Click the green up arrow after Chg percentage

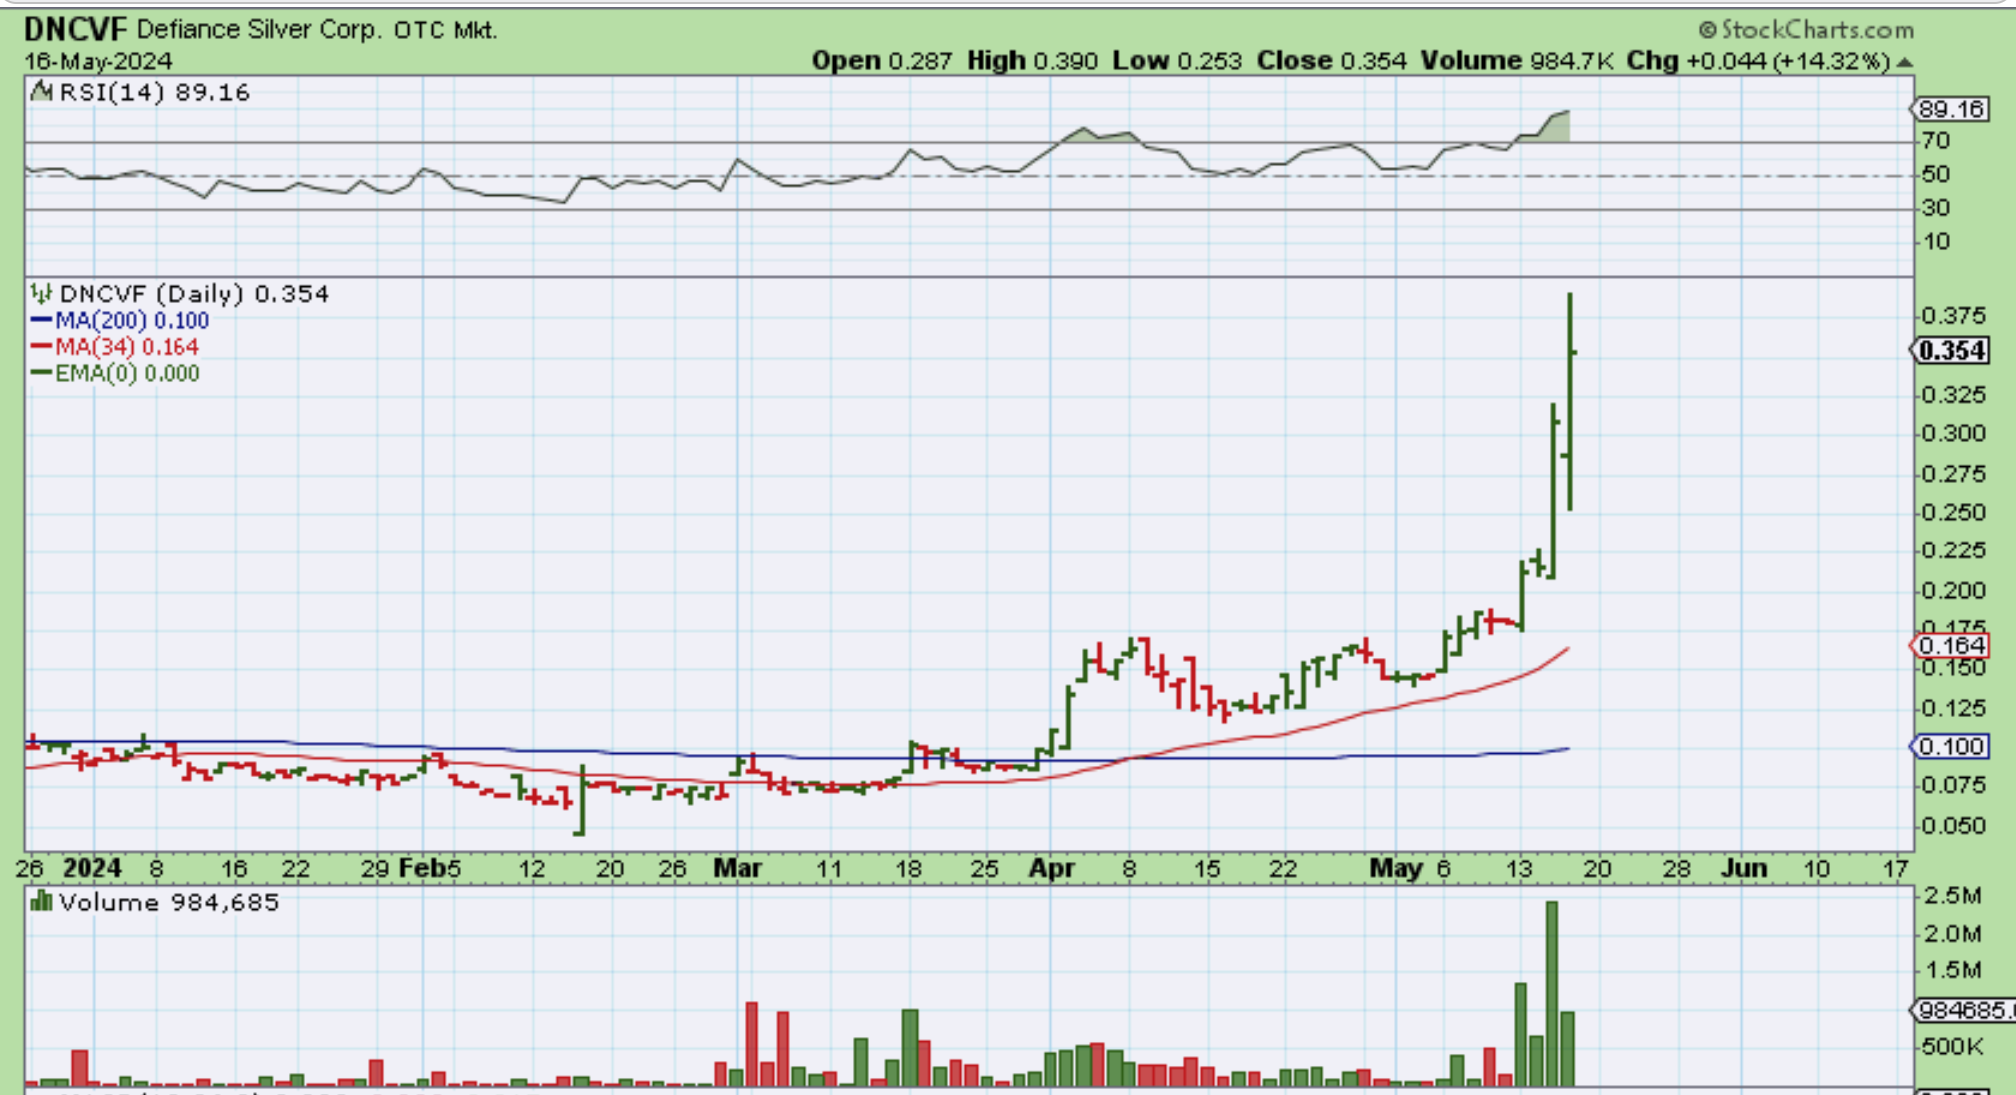pos(1904,62)
